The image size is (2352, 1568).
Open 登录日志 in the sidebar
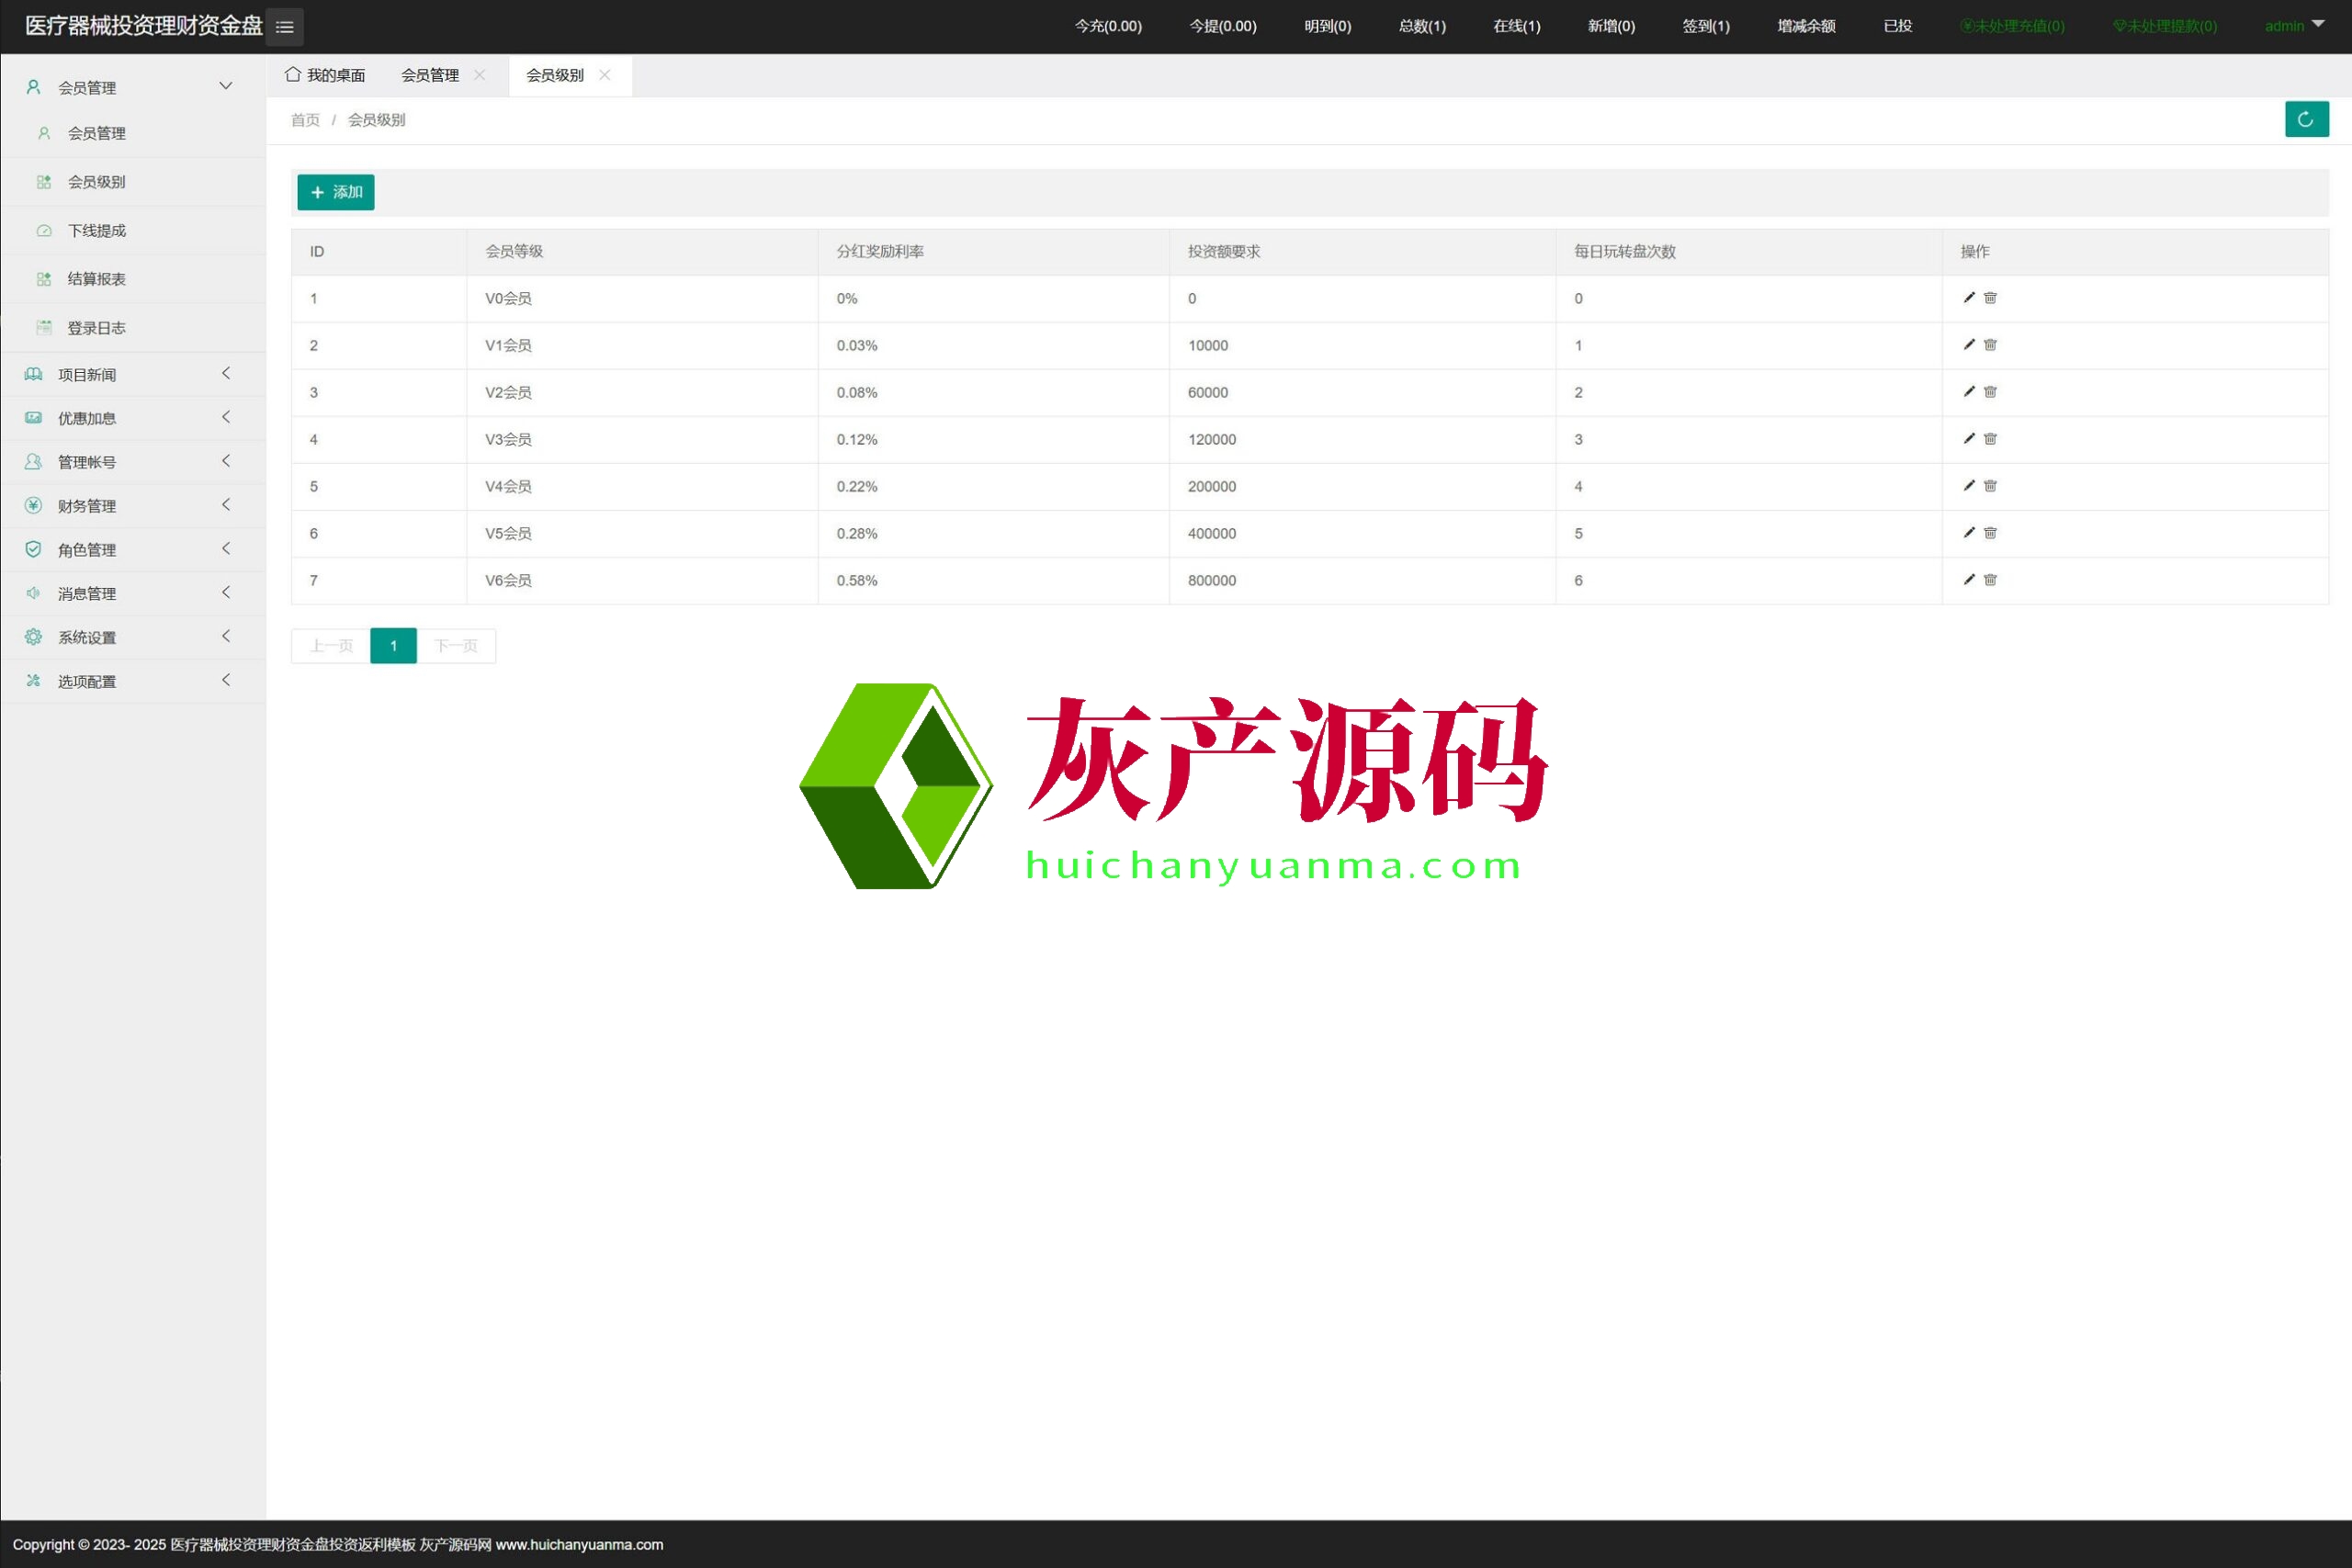click(x=97, y=328)
